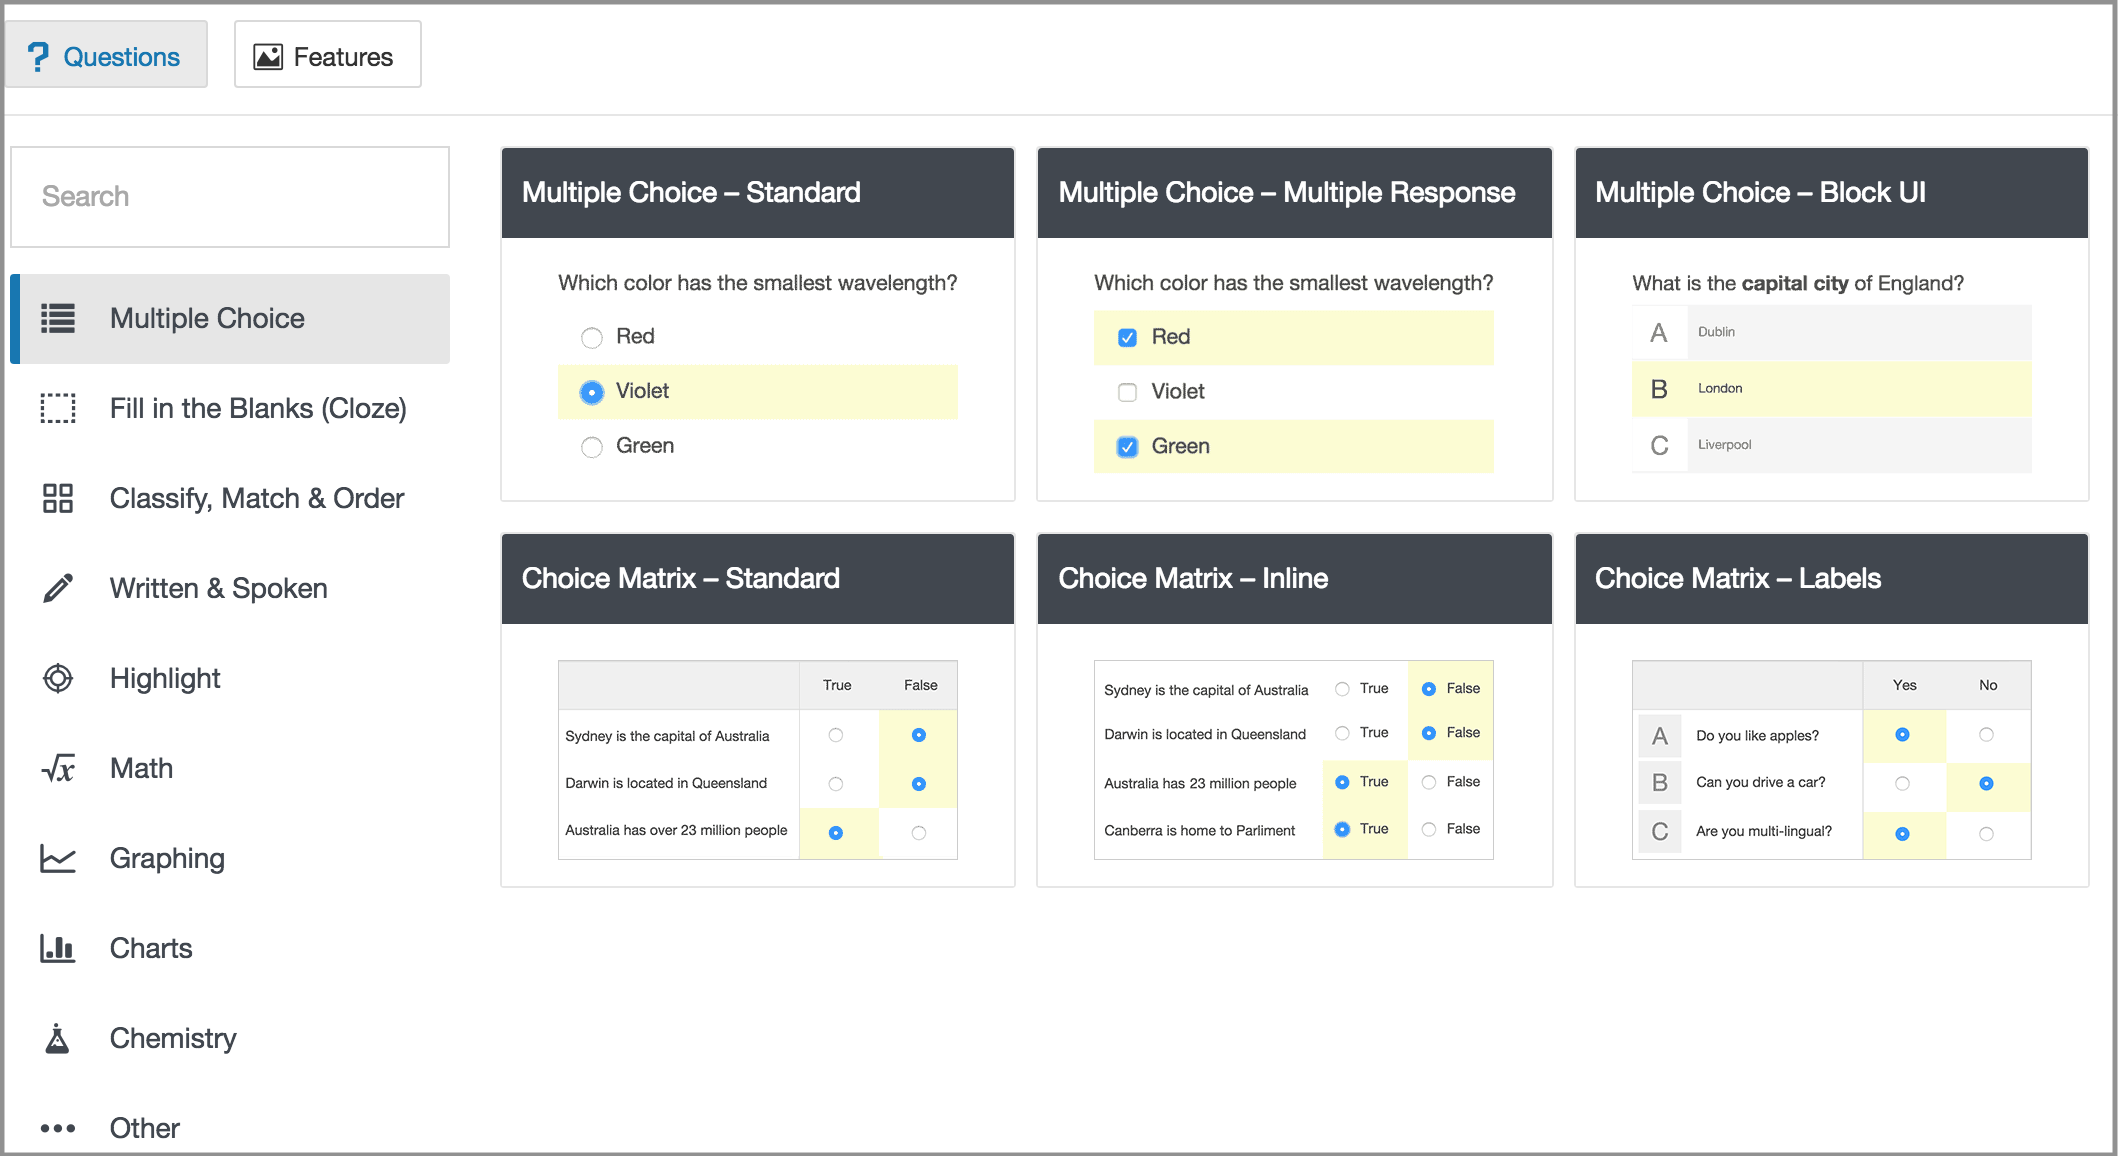Click into the Search input field
Image resolution: width=2118 pixels, height=1156 pixels.
[230, 197]
